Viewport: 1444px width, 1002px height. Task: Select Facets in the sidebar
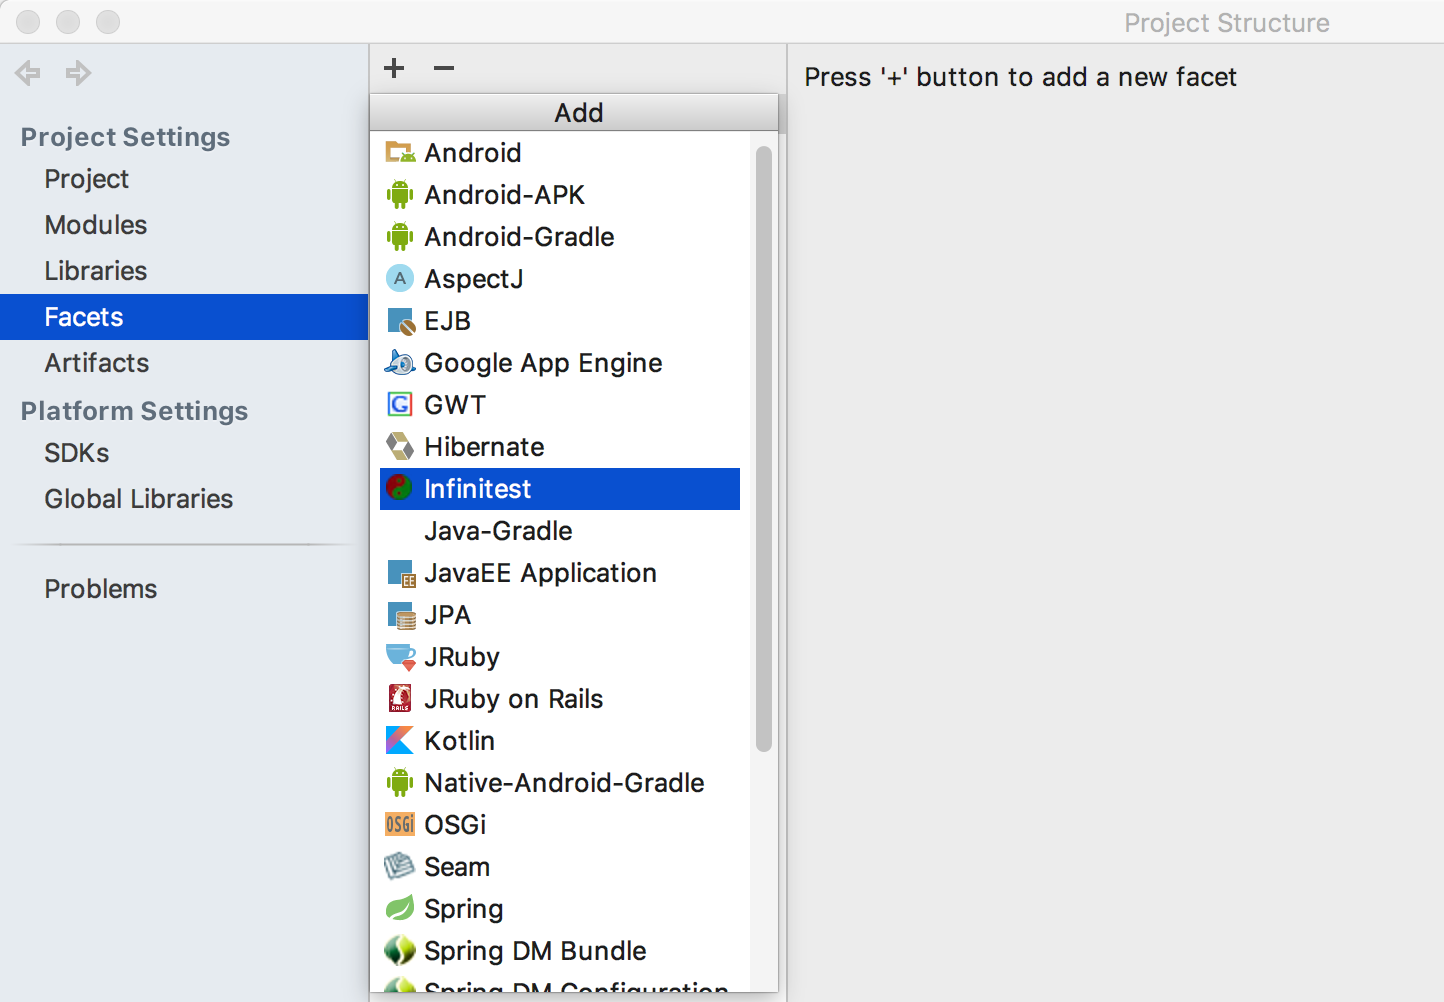184,317
